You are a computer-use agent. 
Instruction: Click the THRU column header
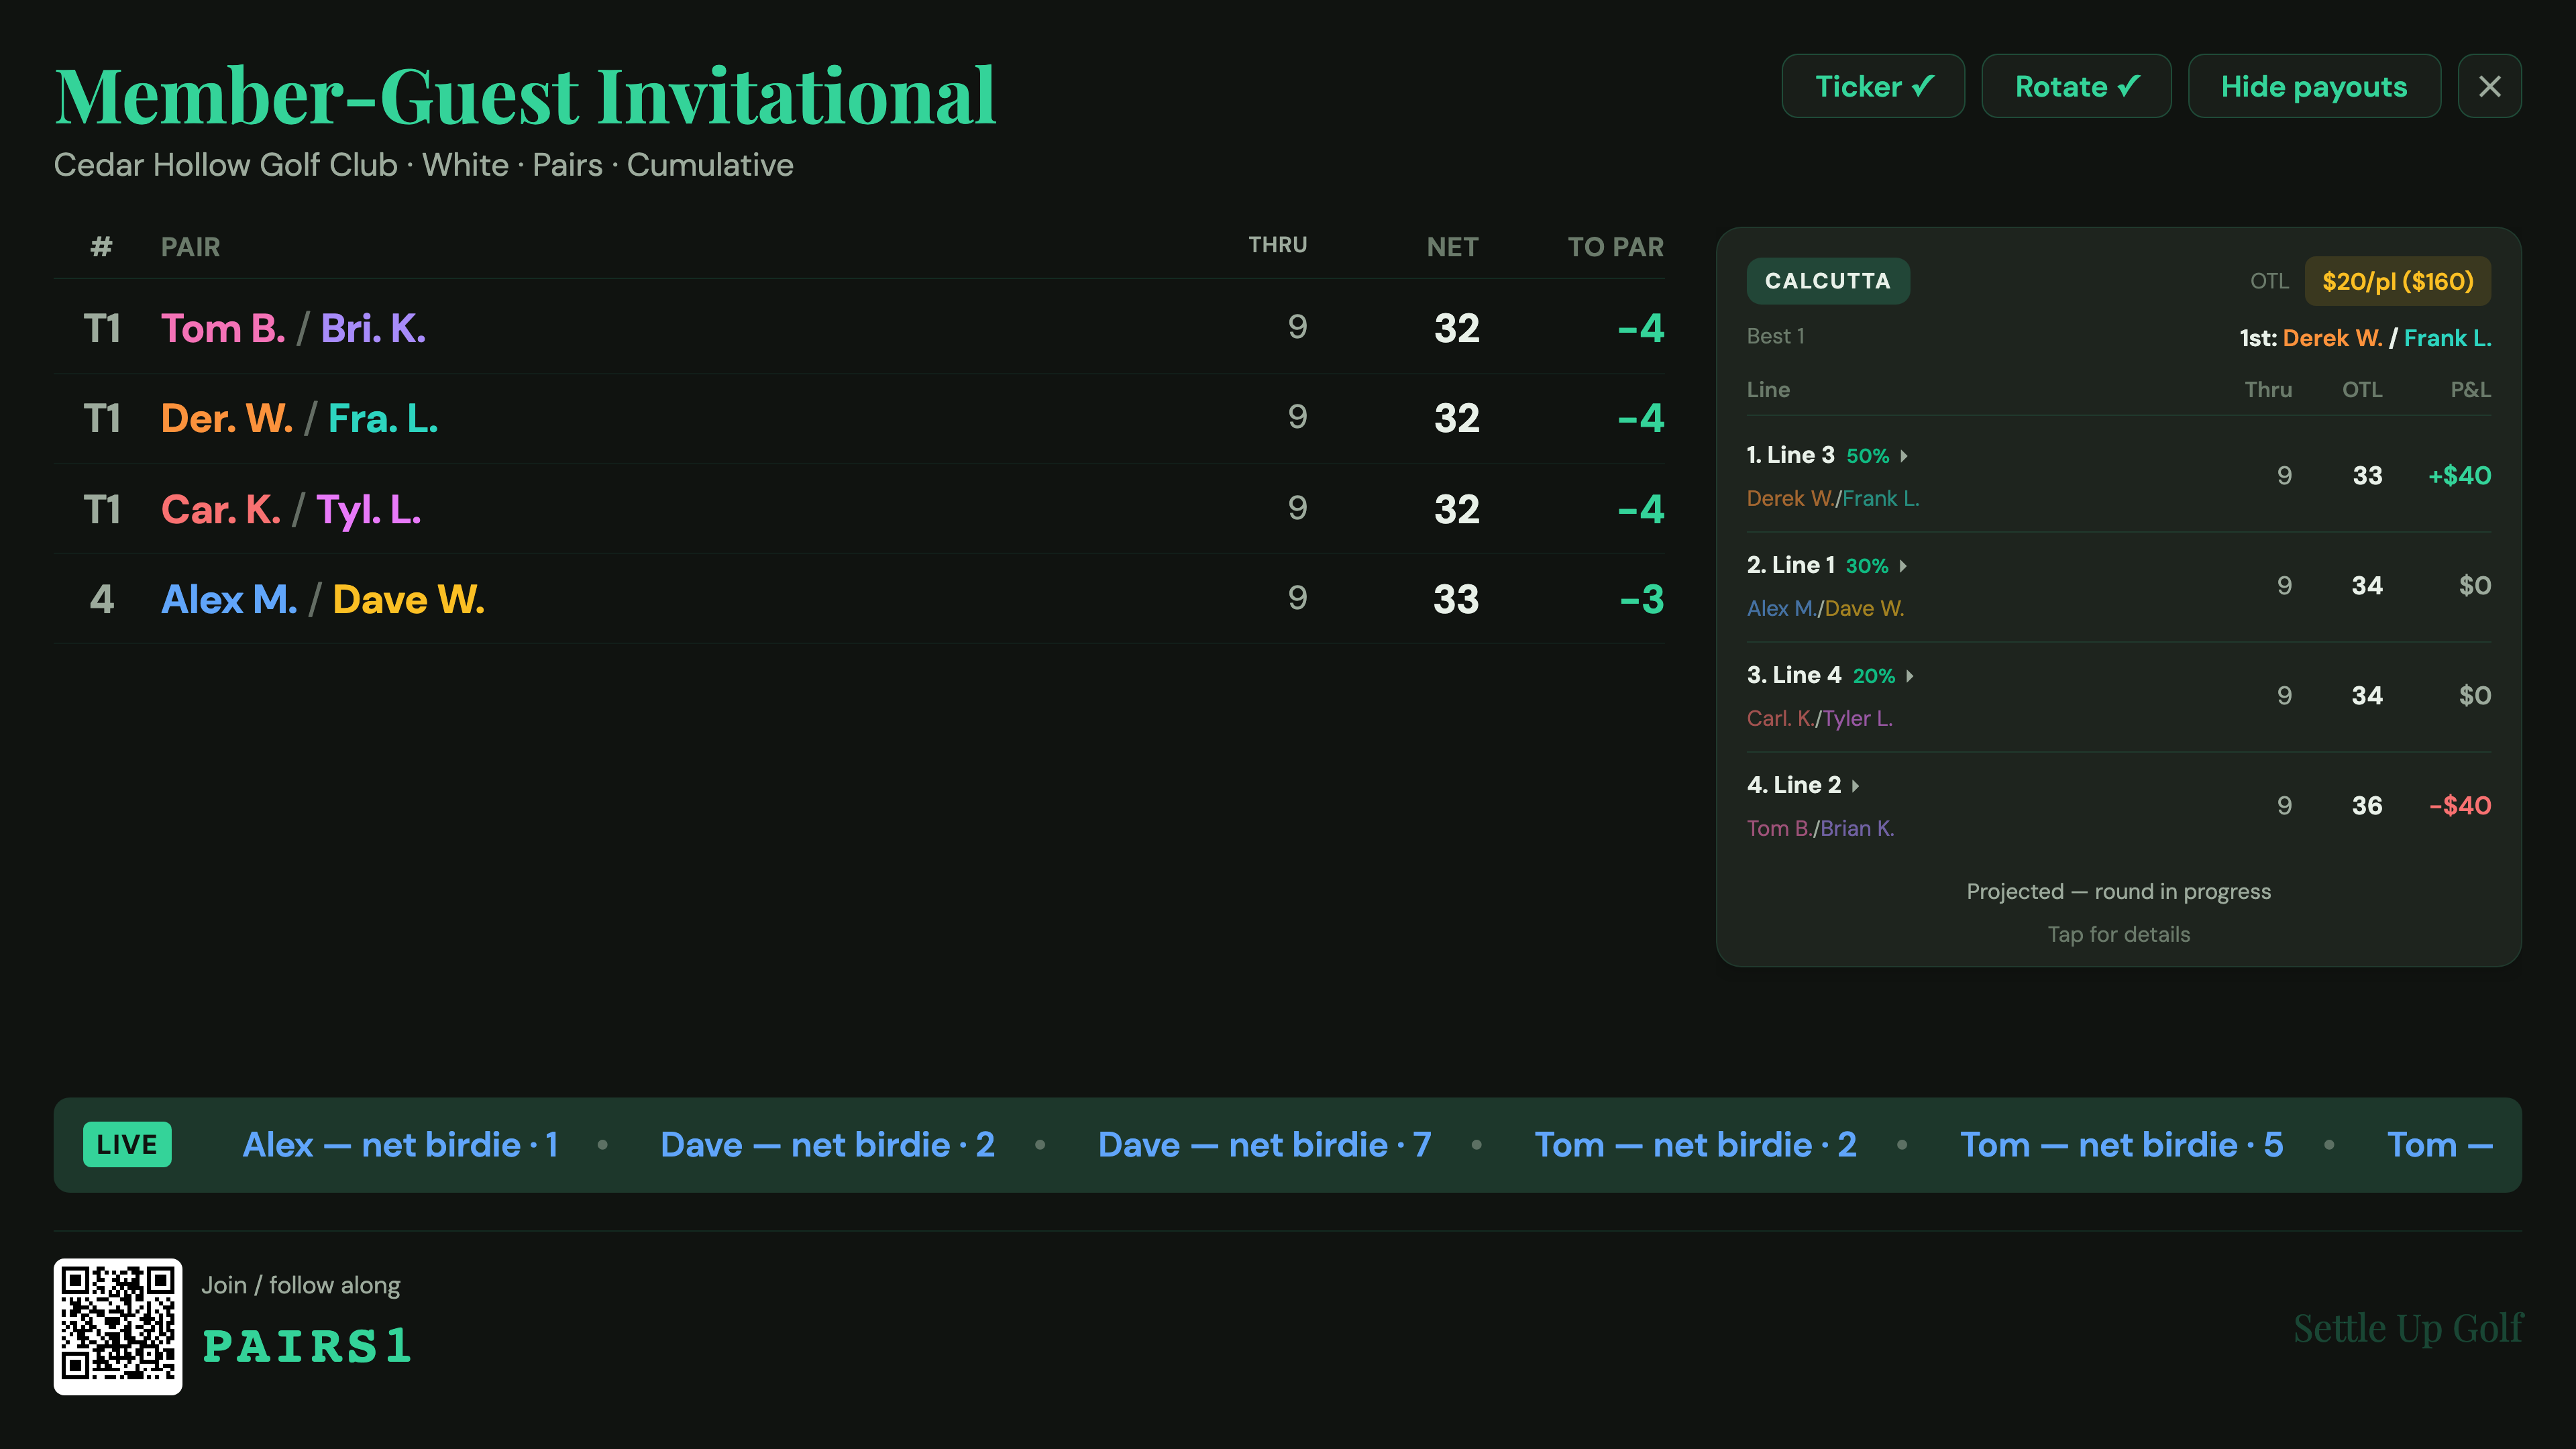(x=1277, y=245)
